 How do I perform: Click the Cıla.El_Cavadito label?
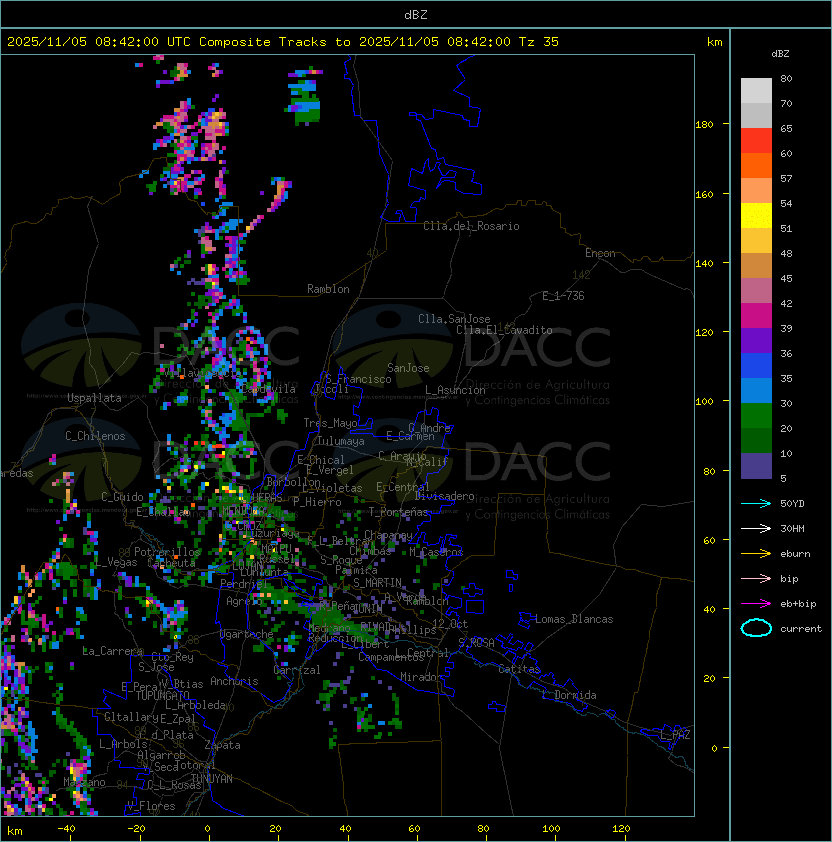[x=504, y=330]
